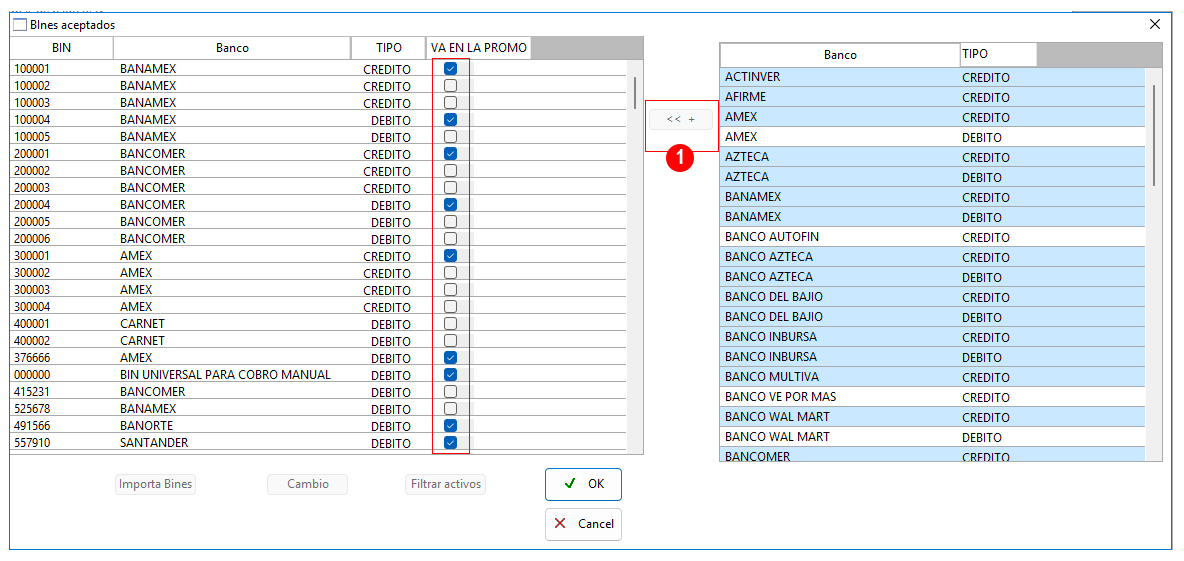Uncheck promo checkbox for BIN 200004

pos(451,205)
